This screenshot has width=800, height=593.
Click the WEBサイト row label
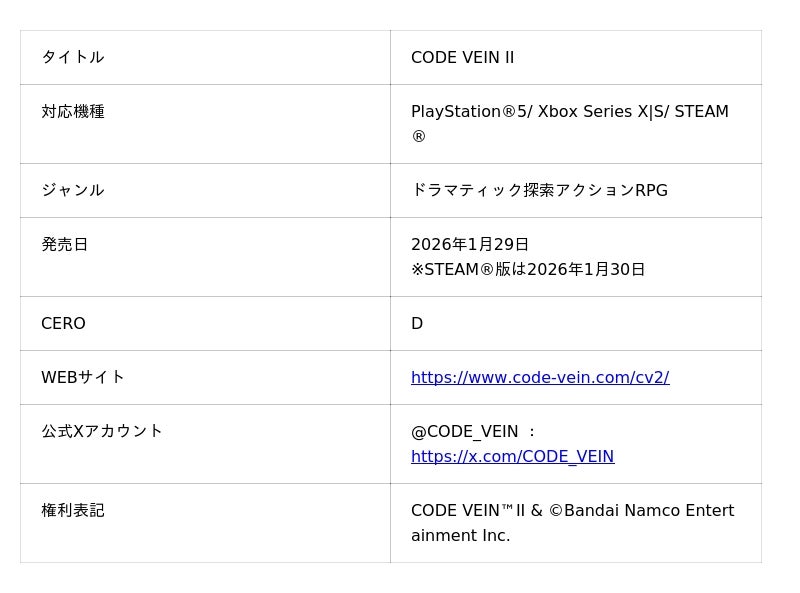[83, 377]
